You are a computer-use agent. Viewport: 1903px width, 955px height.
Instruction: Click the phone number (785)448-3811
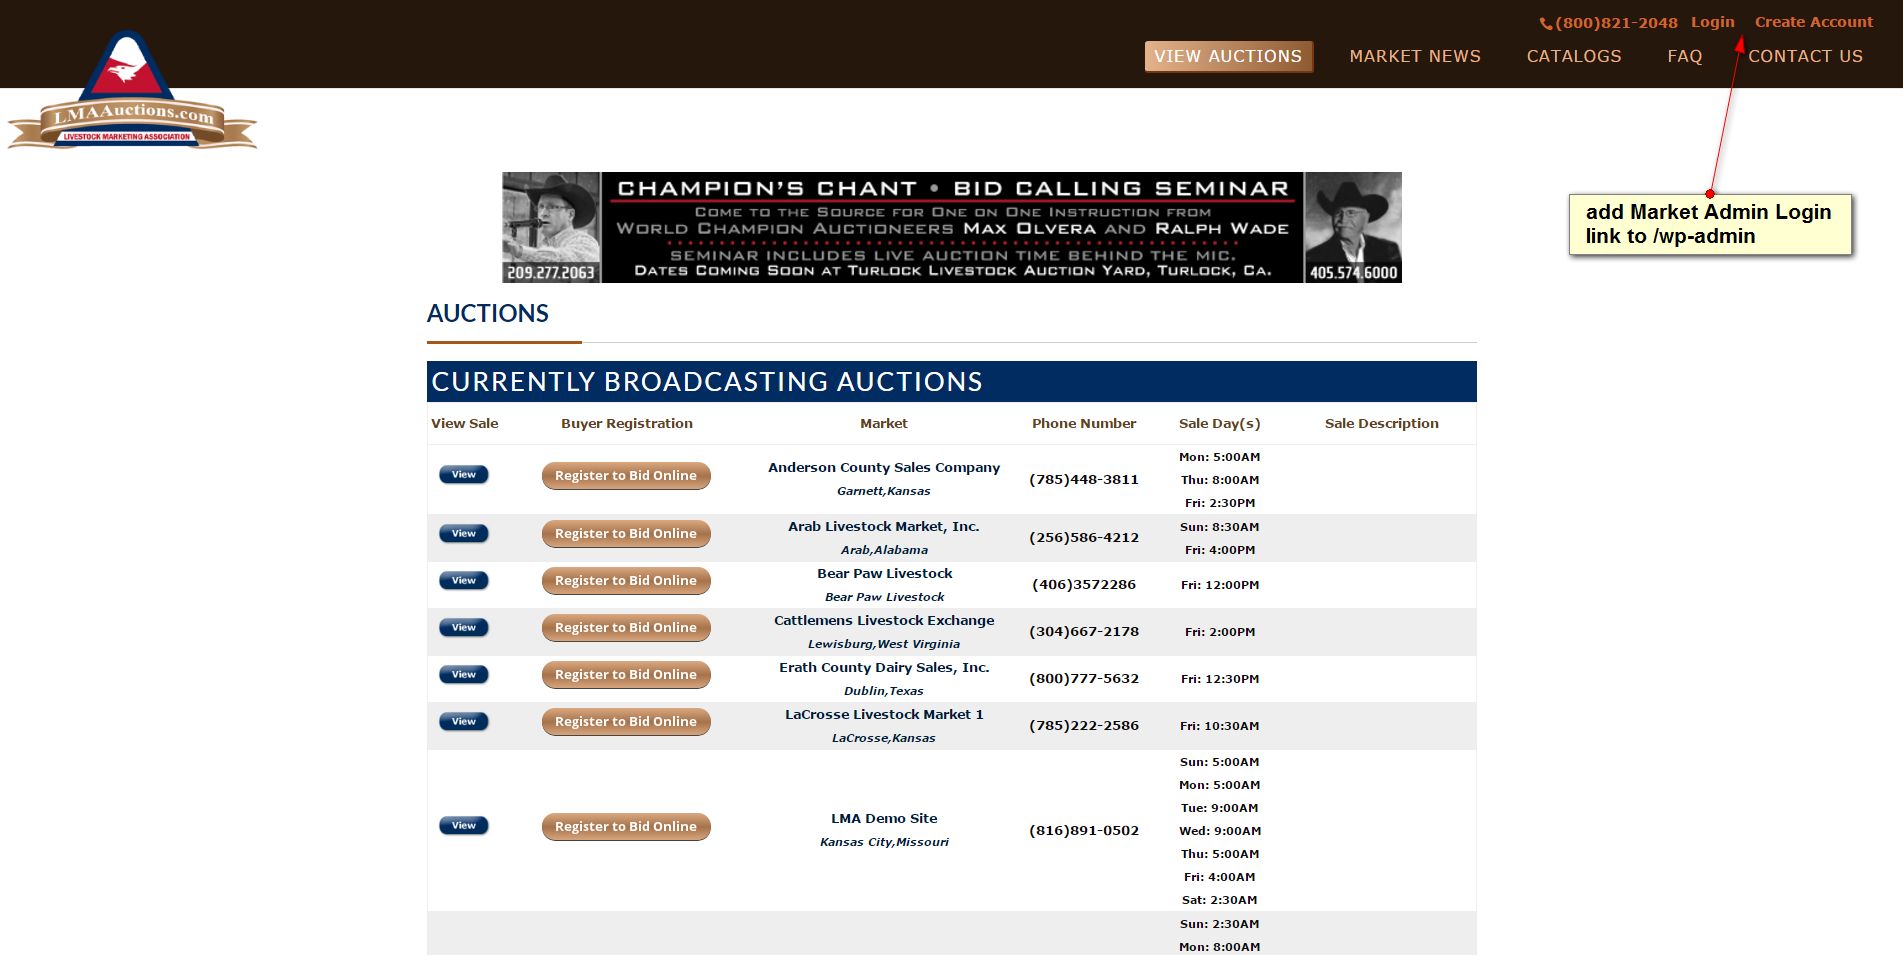tap(1084, 479)
